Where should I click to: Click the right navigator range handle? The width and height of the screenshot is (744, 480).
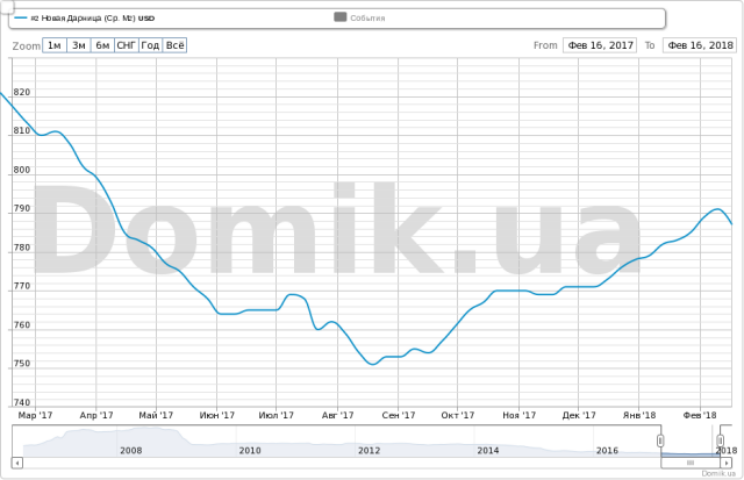point(720,441)
